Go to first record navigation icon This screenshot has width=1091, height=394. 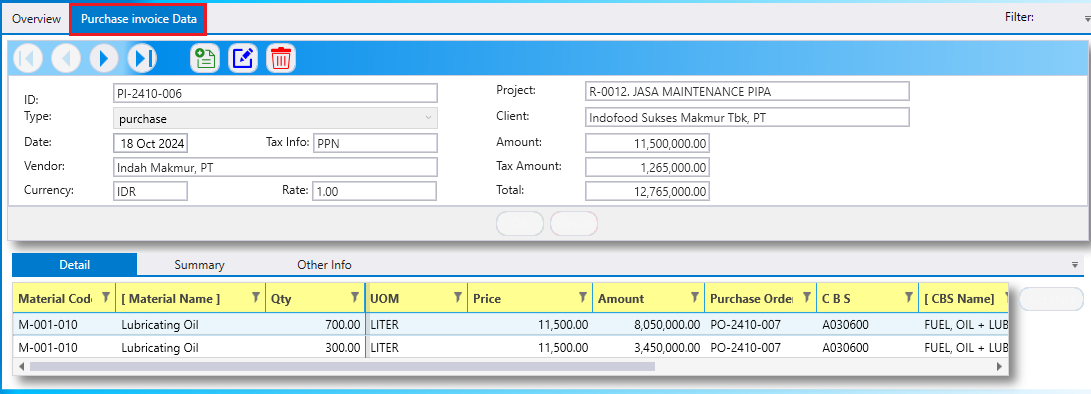(x=28, y=58)
